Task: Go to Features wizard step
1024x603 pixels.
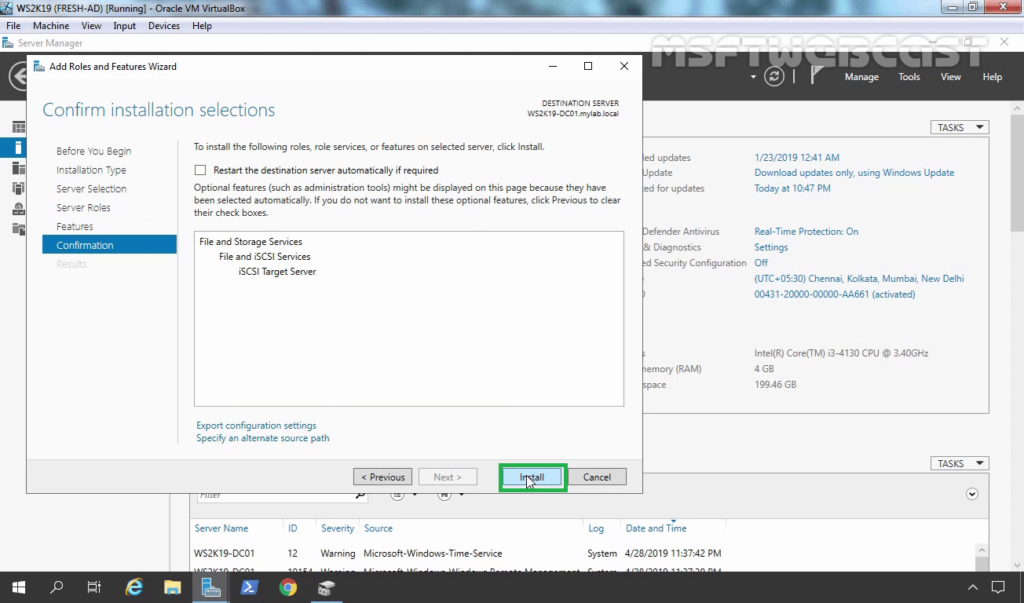Action: click(x=74, y=227)
